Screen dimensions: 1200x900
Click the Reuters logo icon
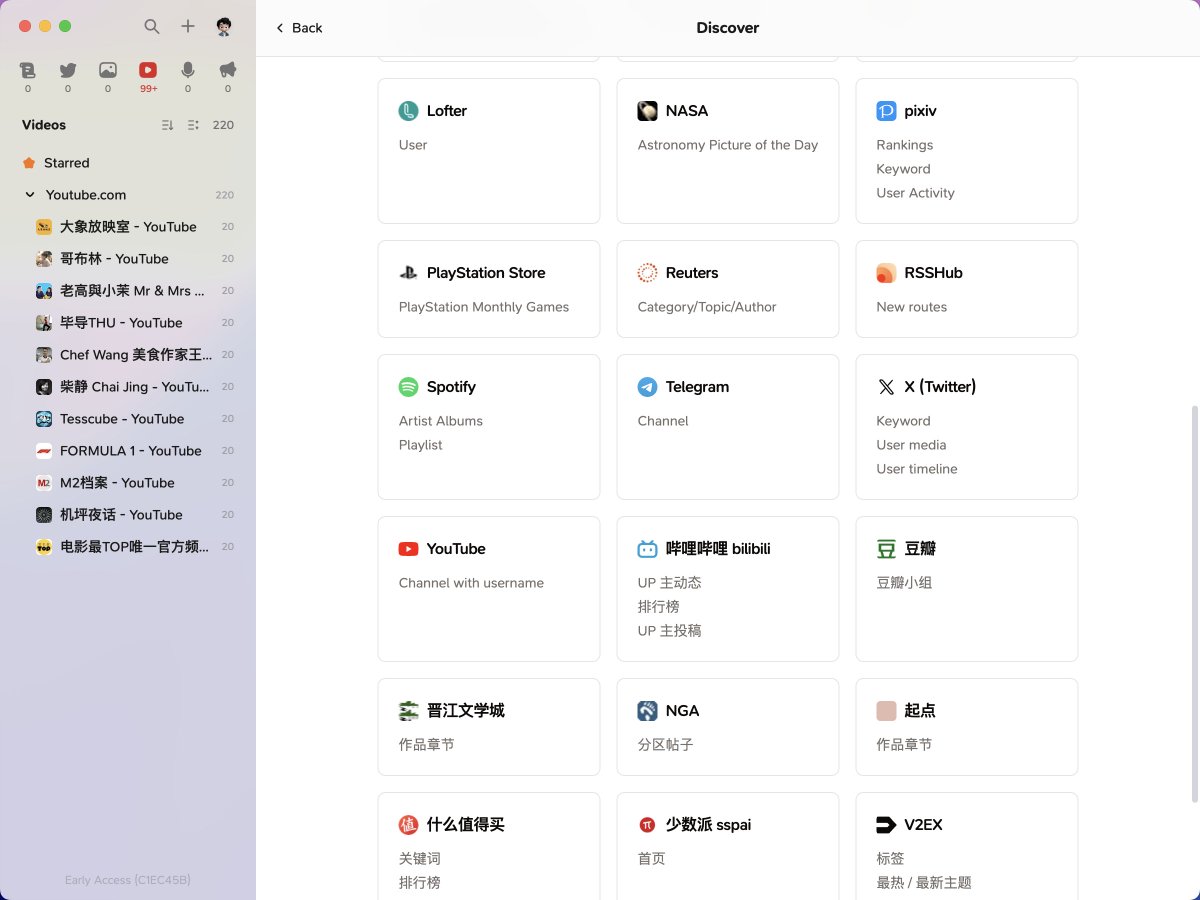click(x=647, y=273)
